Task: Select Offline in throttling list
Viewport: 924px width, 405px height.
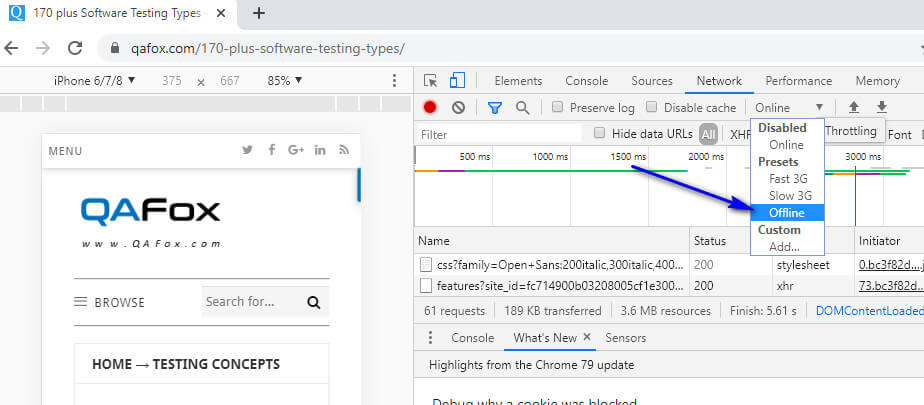Action: [x=787, y=213]
